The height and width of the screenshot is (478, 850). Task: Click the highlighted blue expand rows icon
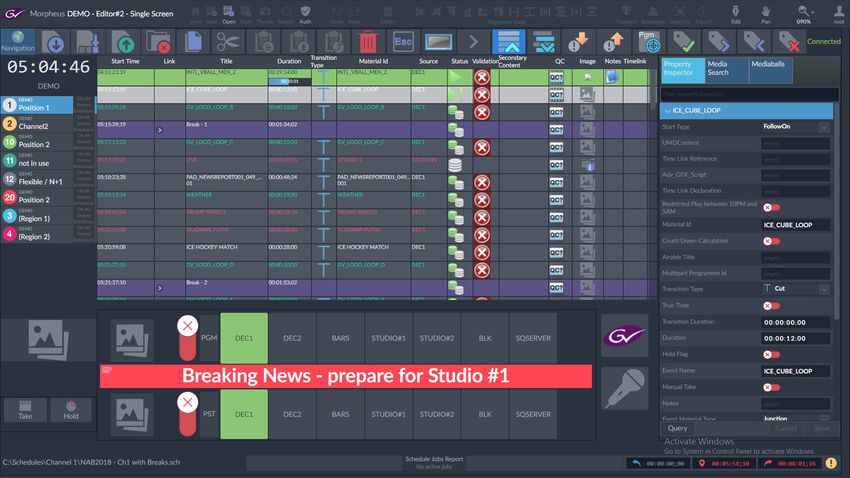tap(508, 42)
